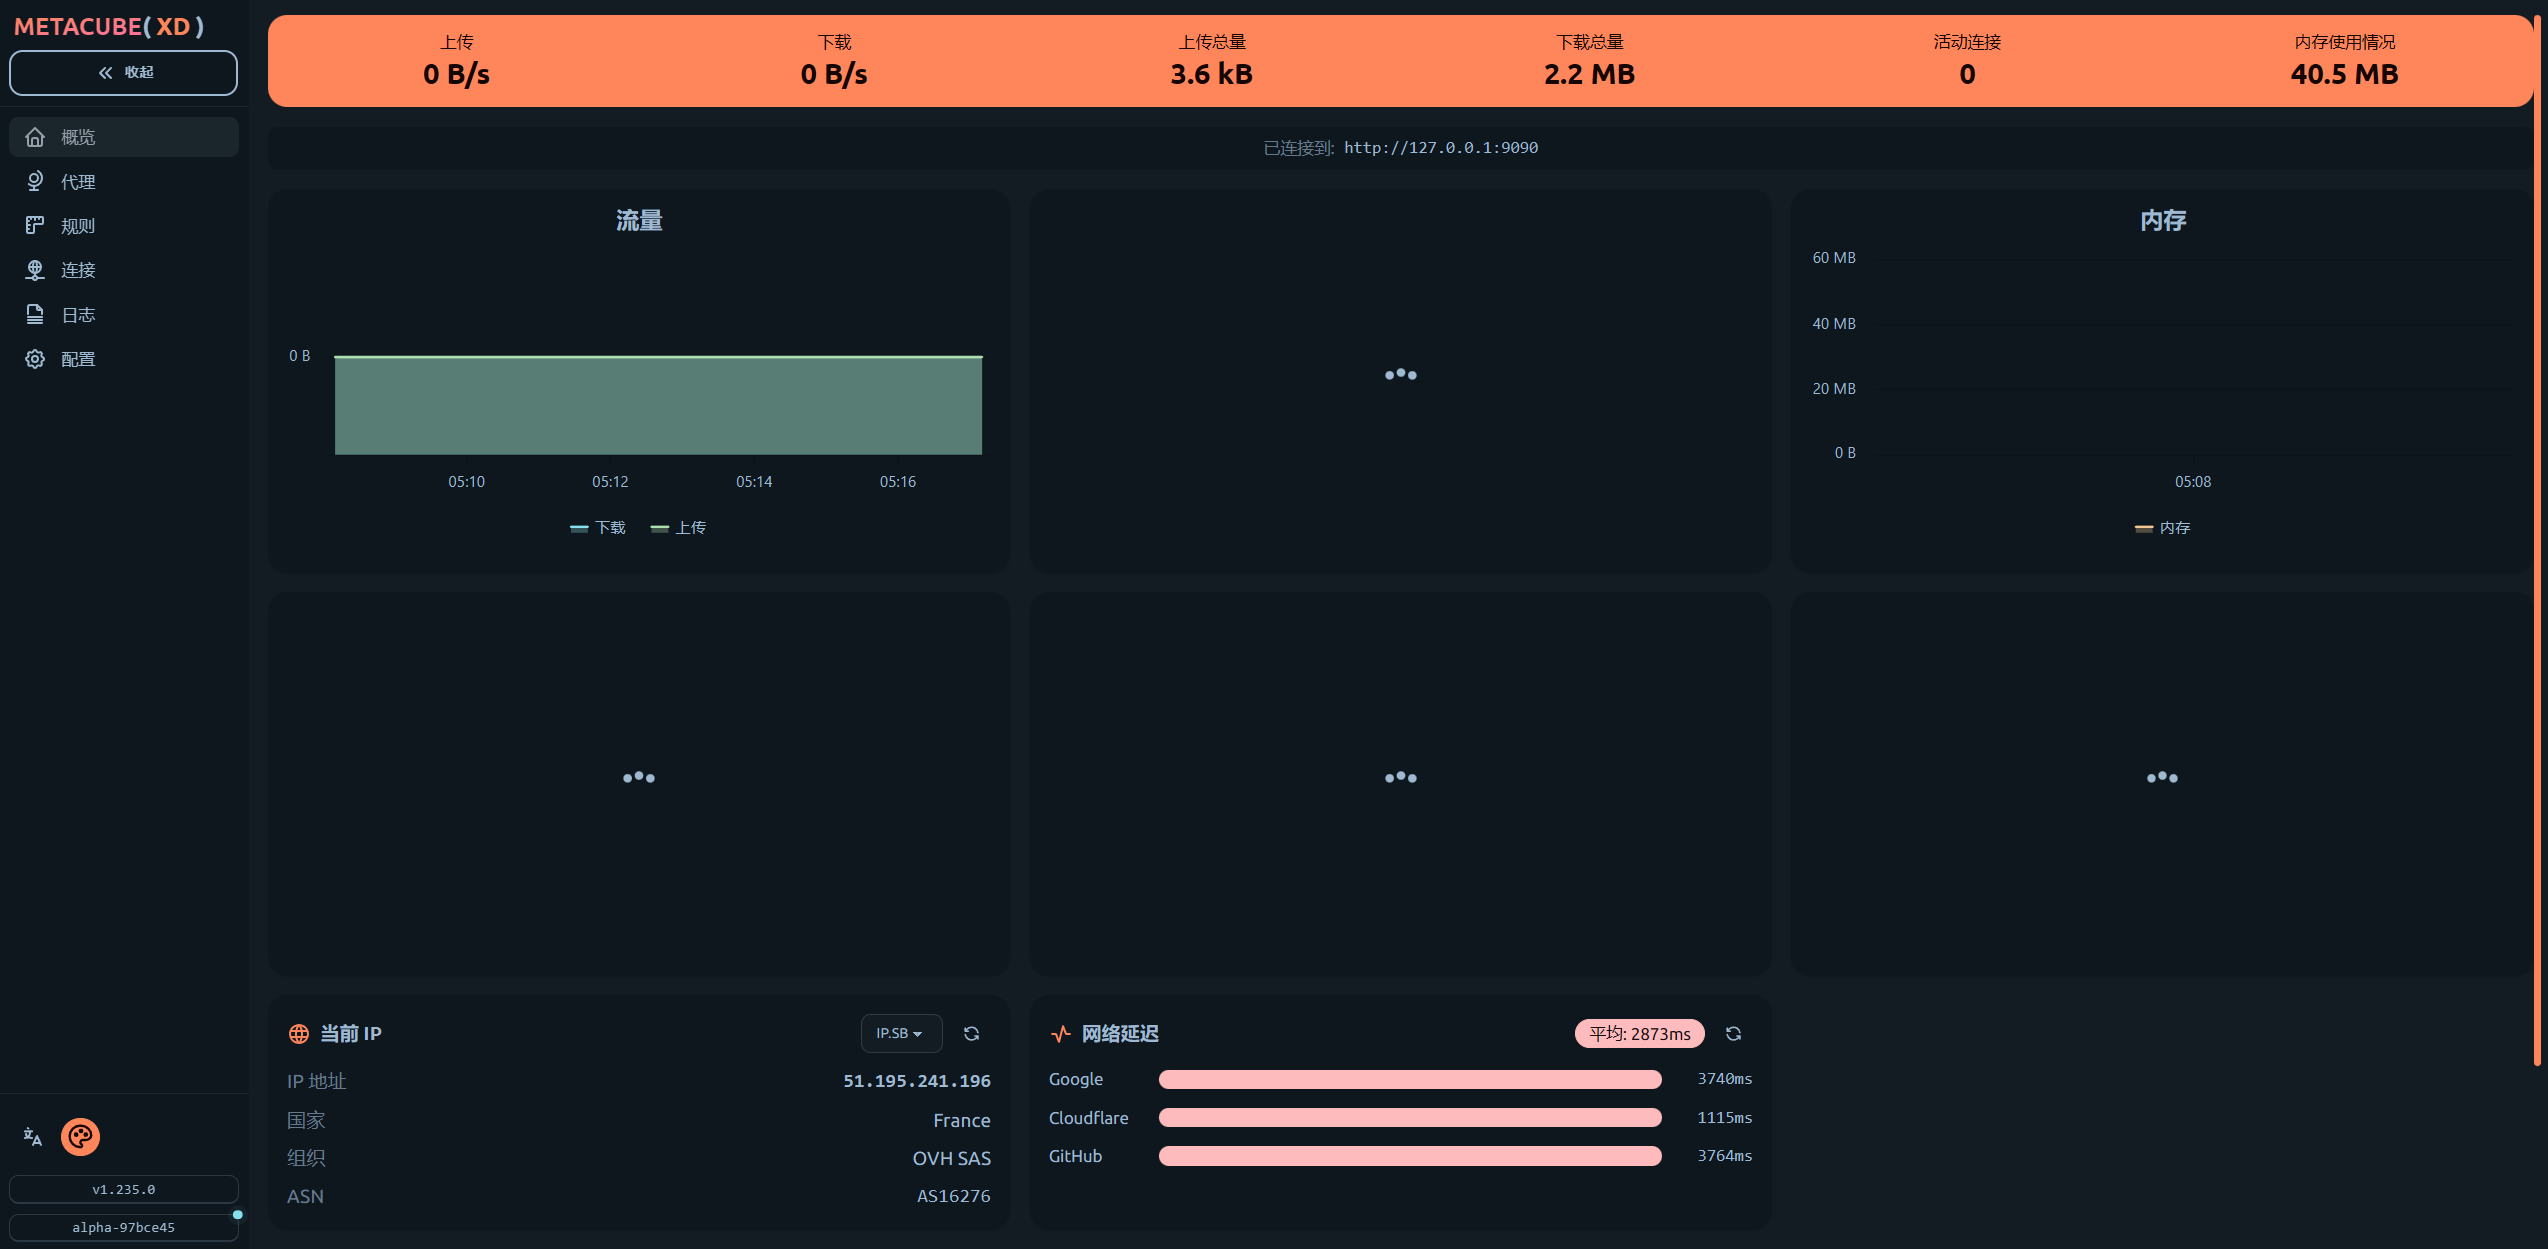Click the connected backend URL link
The image size is (2548, 1249).
(x=1440, y=148)
